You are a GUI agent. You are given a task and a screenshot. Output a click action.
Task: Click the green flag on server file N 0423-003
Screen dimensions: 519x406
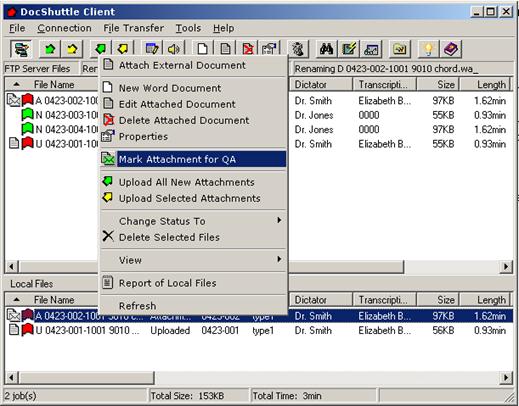coord(28,115)
